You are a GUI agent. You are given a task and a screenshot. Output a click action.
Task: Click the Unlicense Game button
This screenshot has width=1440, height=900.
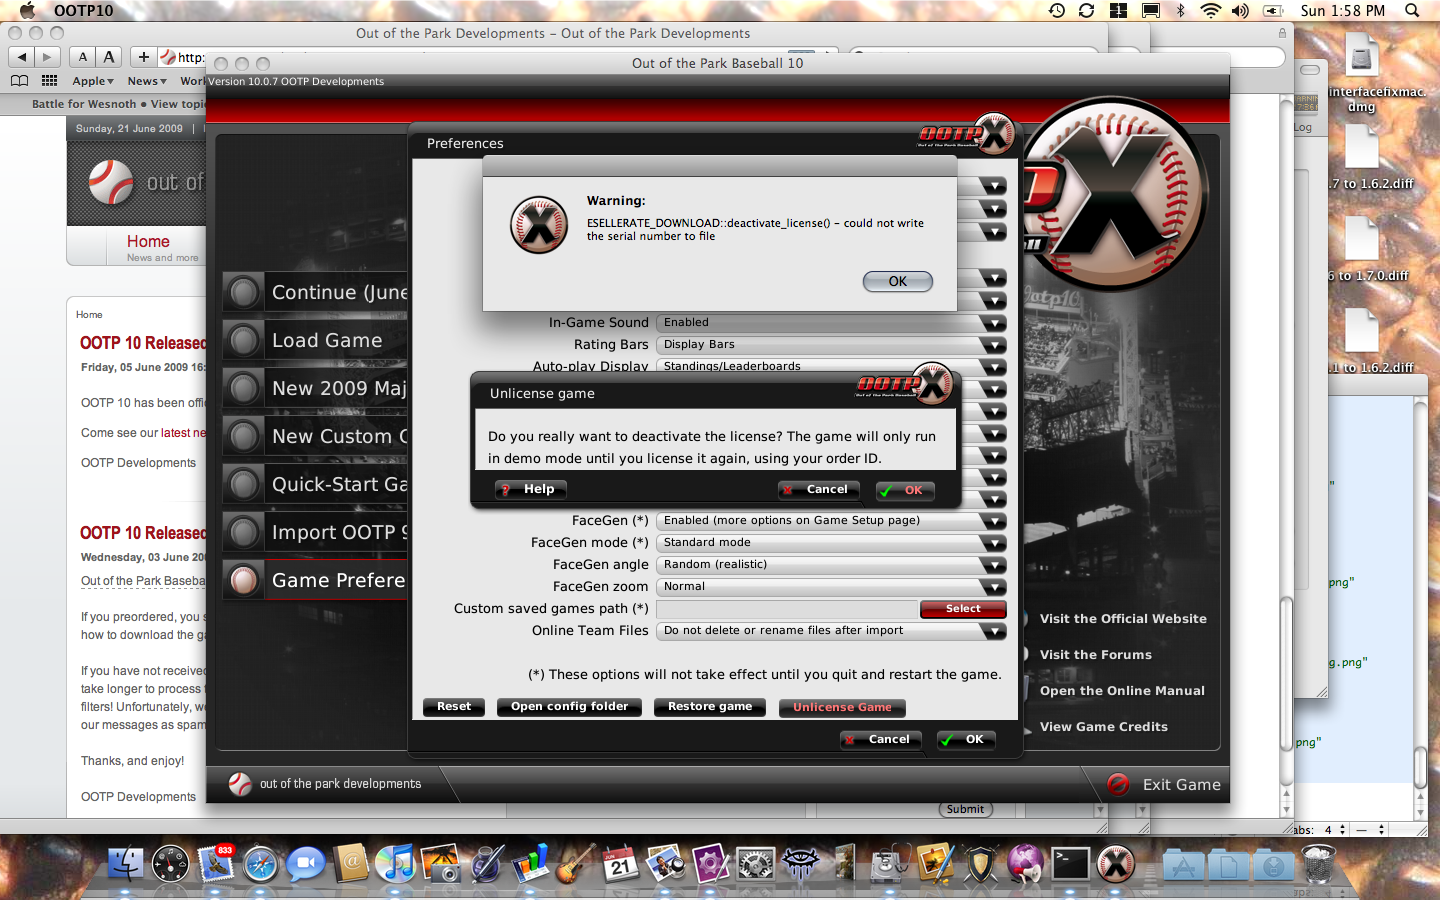pos(842,708)
